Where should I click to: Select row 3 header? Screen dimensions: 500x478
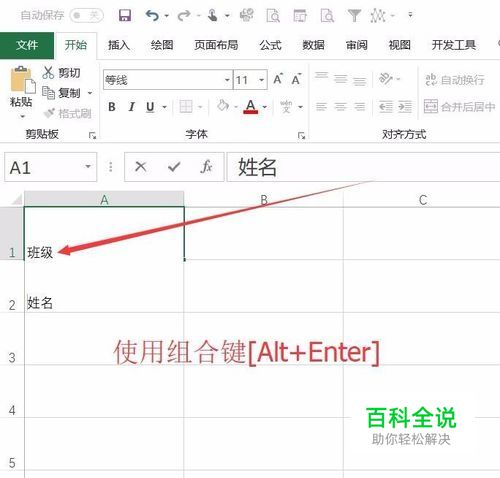point(12,339)
